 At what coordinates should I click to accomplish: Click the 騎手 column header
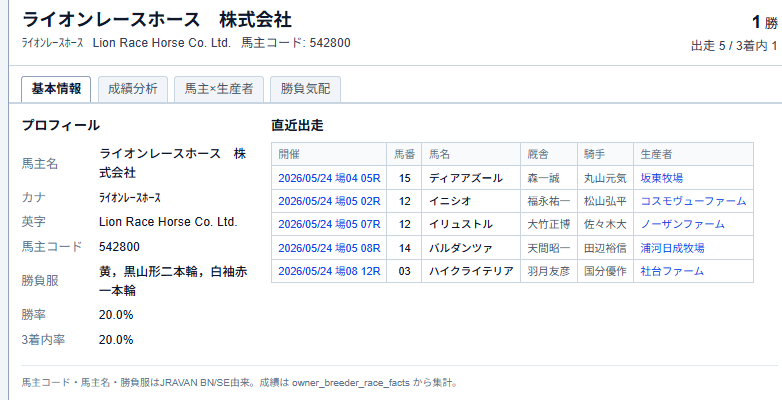coord(605,155)
